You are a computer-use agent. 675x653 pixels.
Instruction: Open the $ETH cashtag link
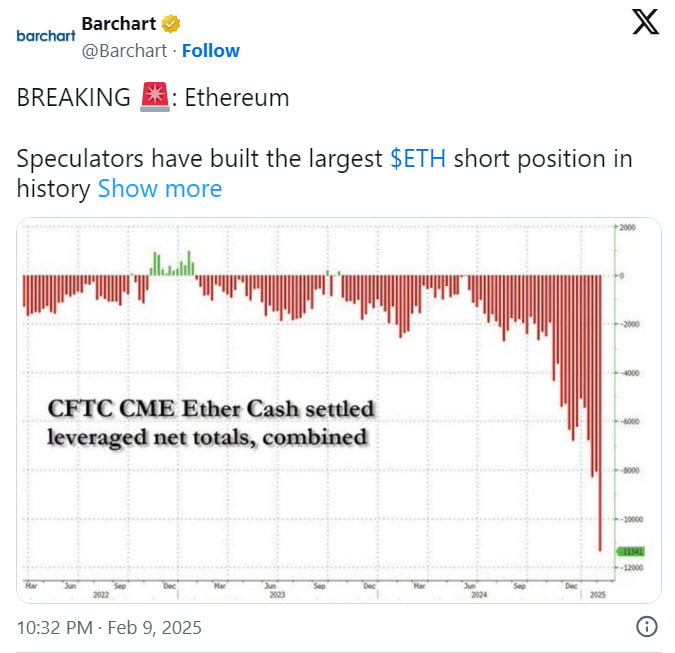click(419, 159)
